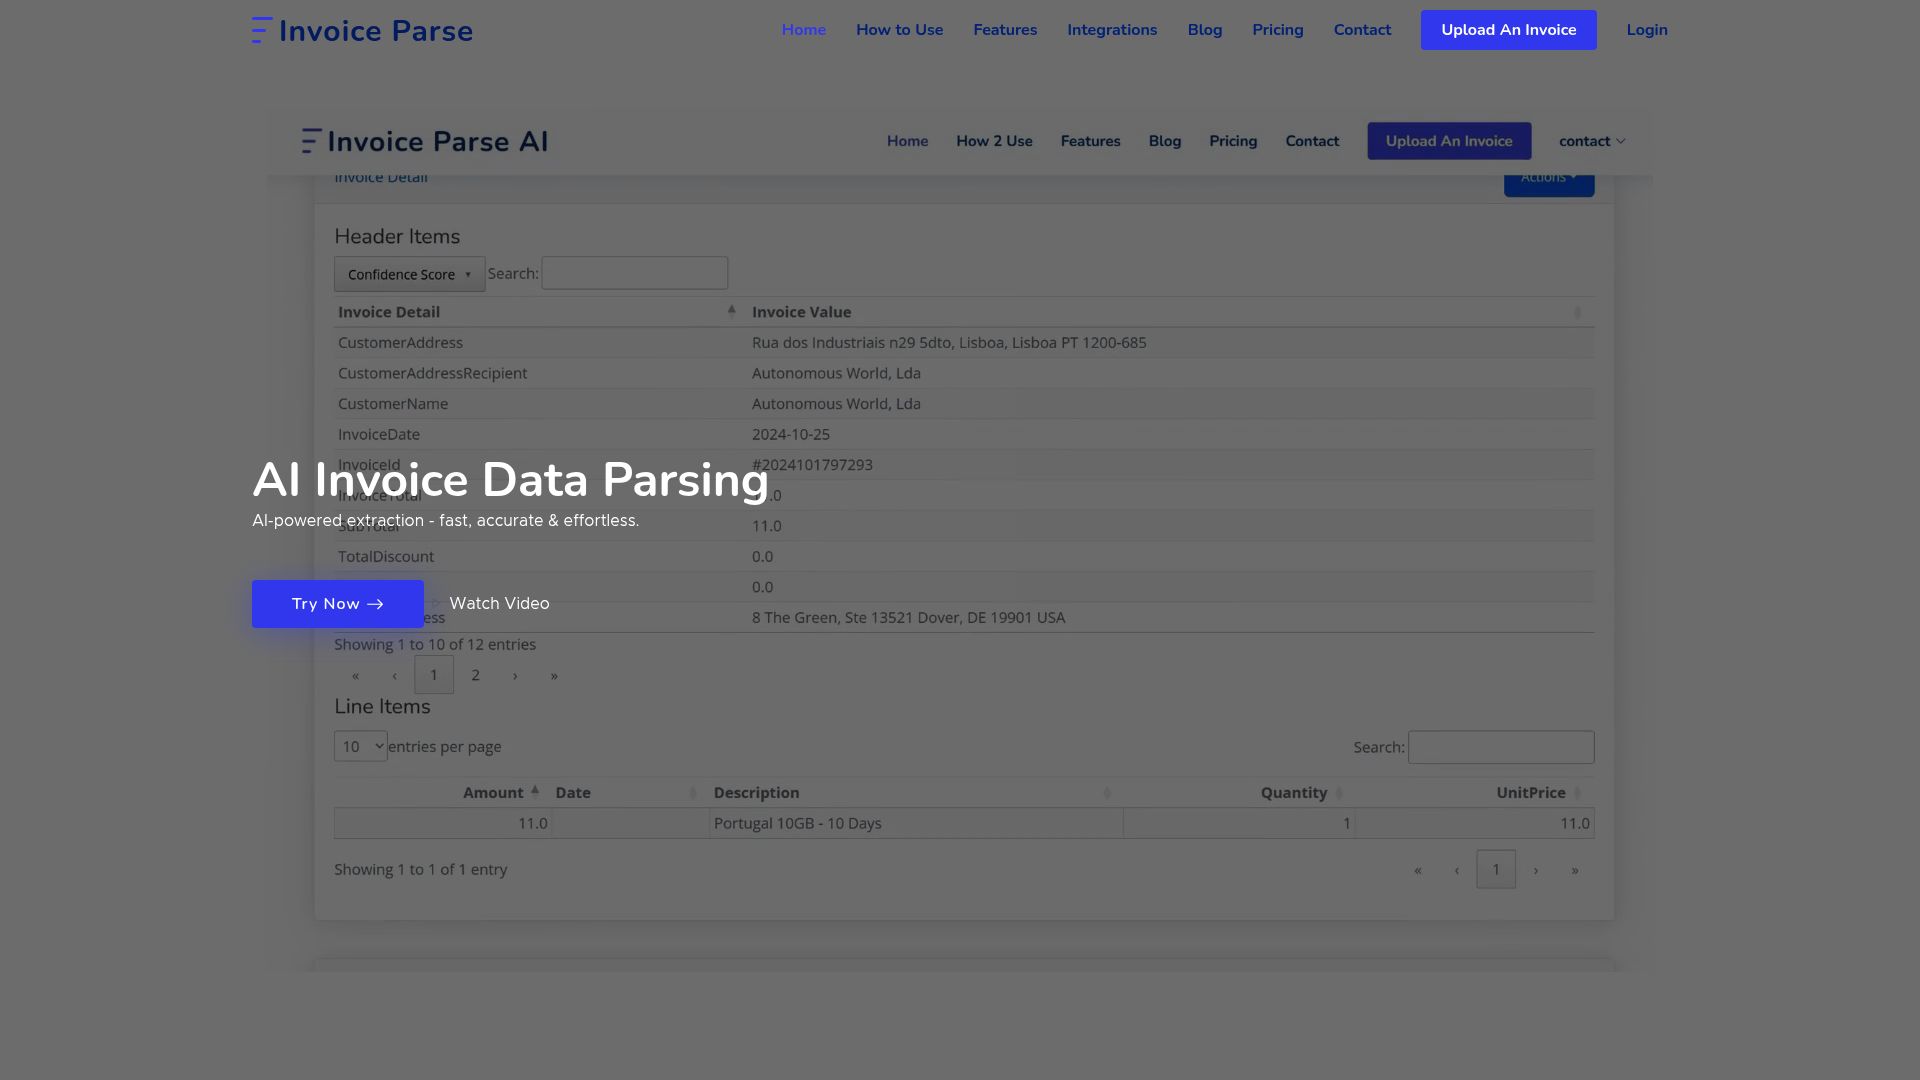Open the Integrations page
Image resolution: width=1920 pixels, height=1080 pixels.
pyautogui.click(x=1112, y=30)
